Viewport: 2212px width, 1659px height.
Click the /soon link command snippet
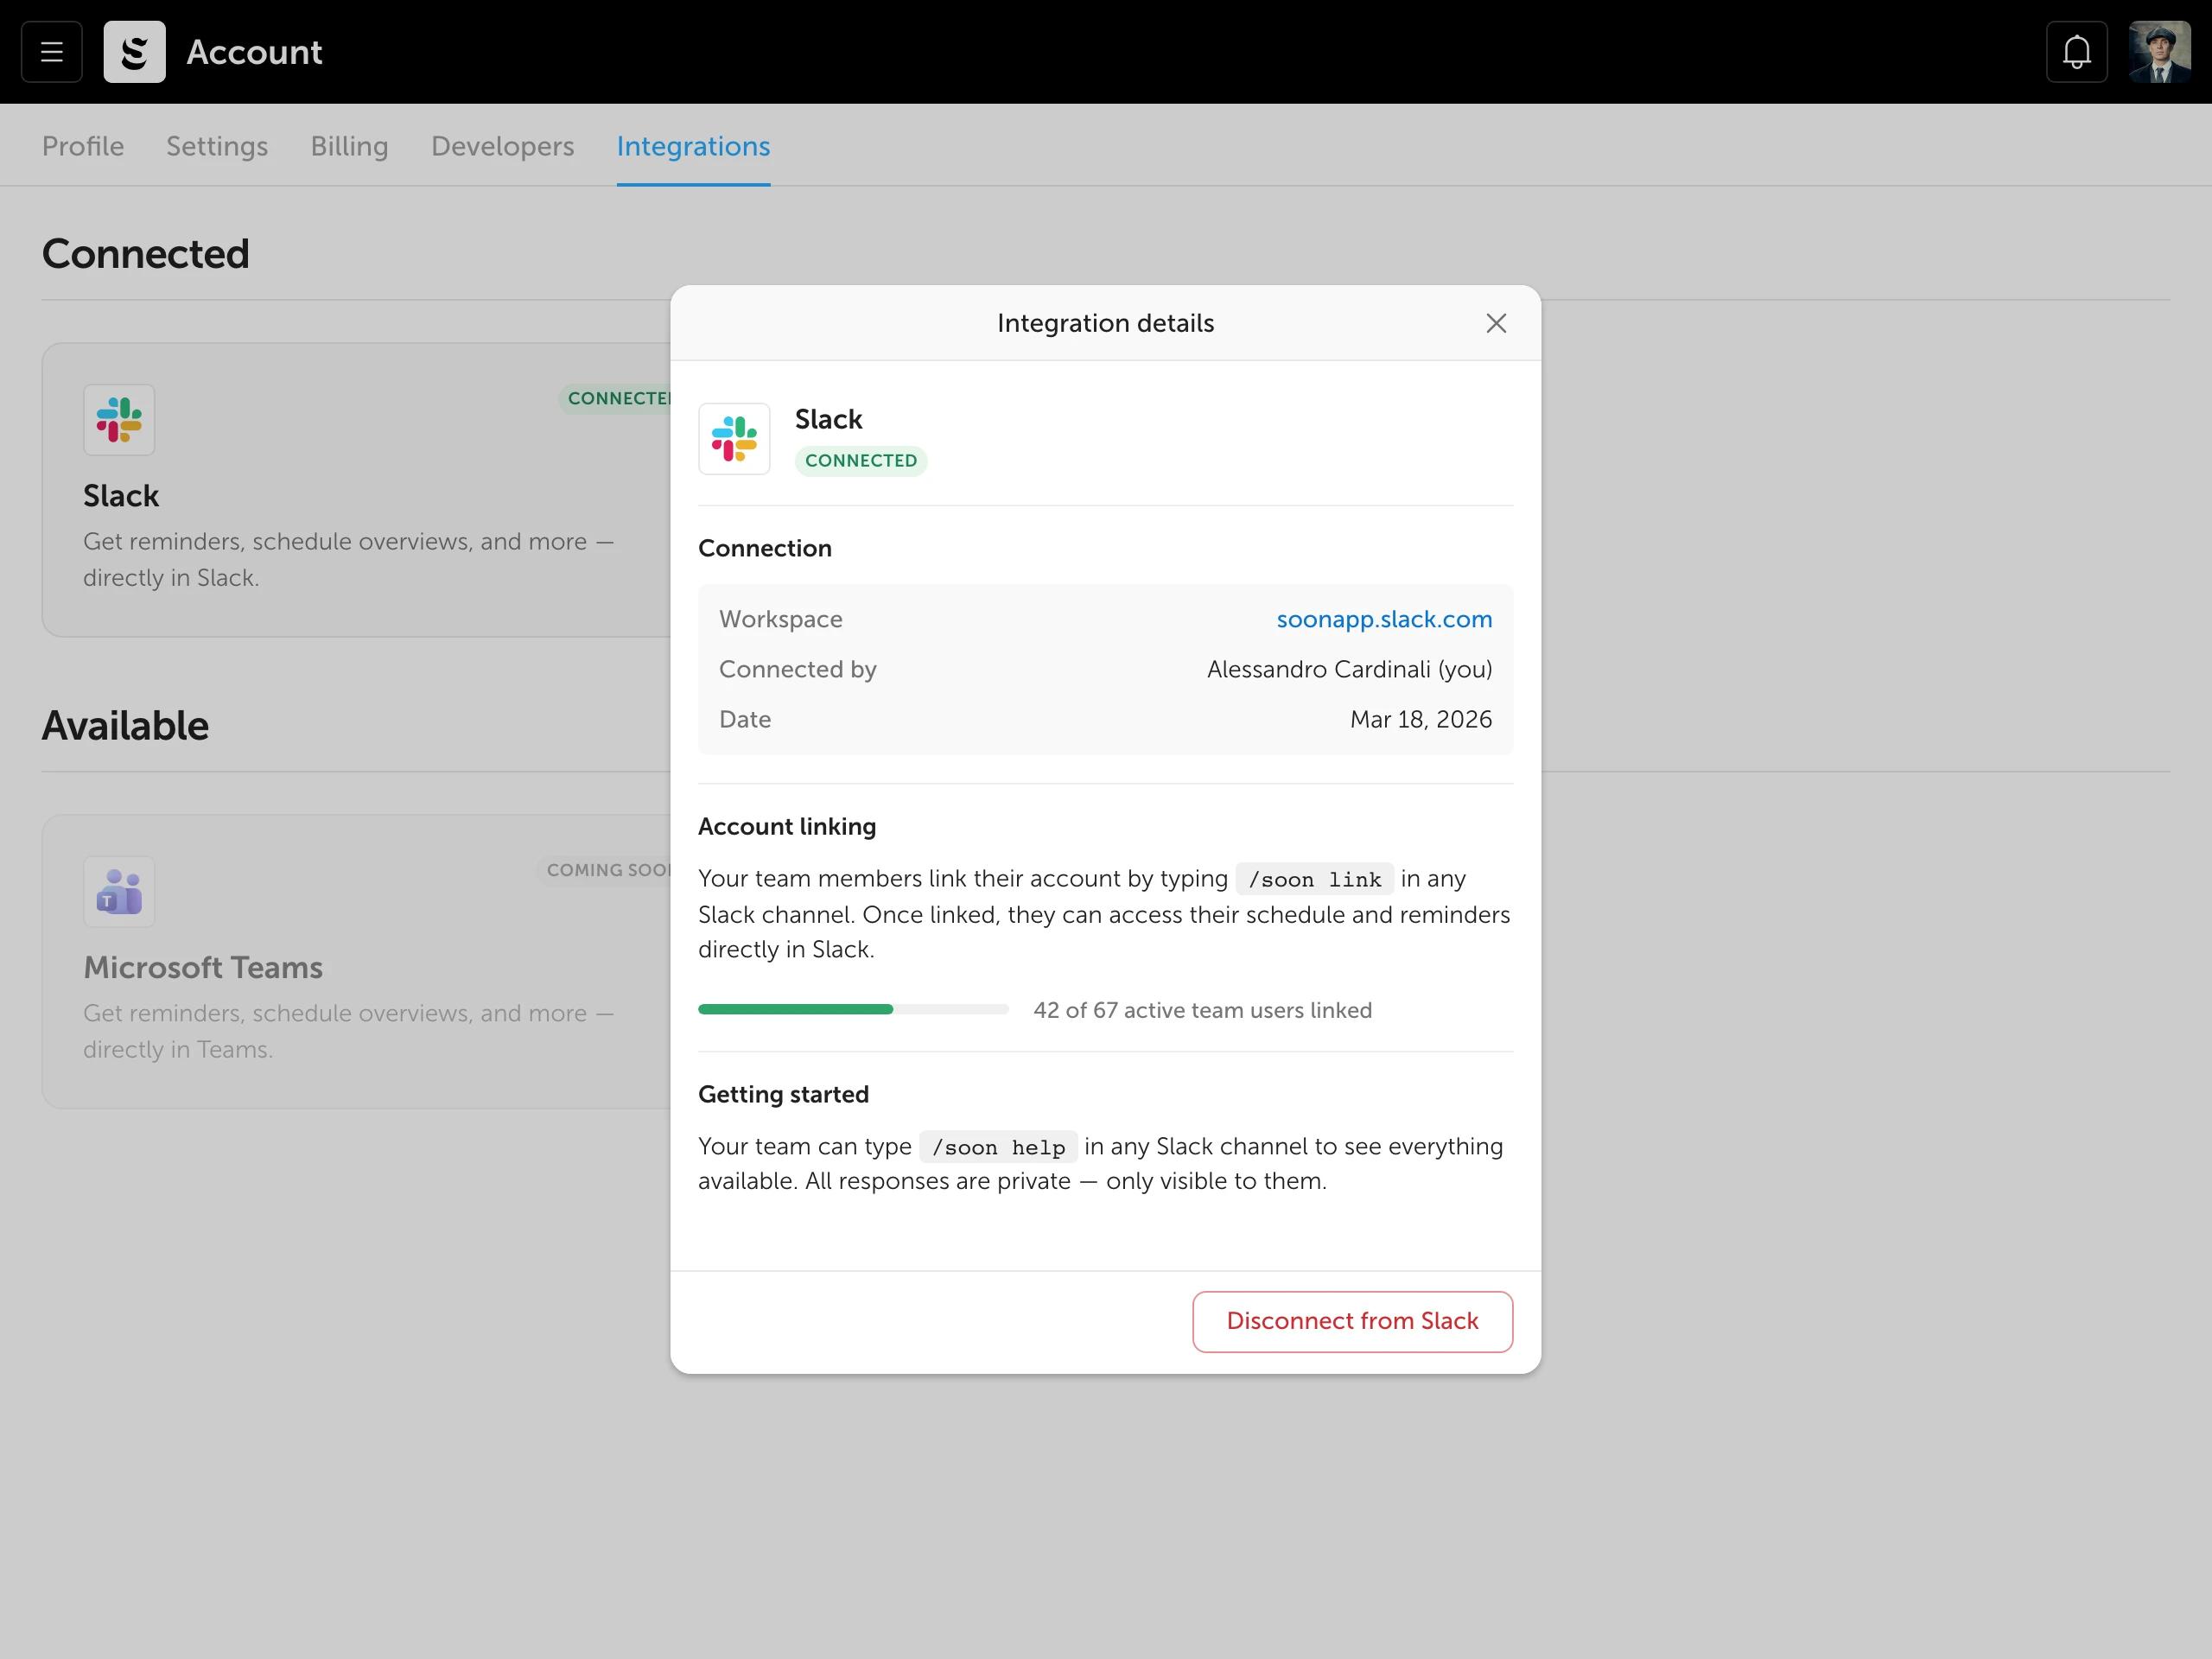tap(1314, 879)
